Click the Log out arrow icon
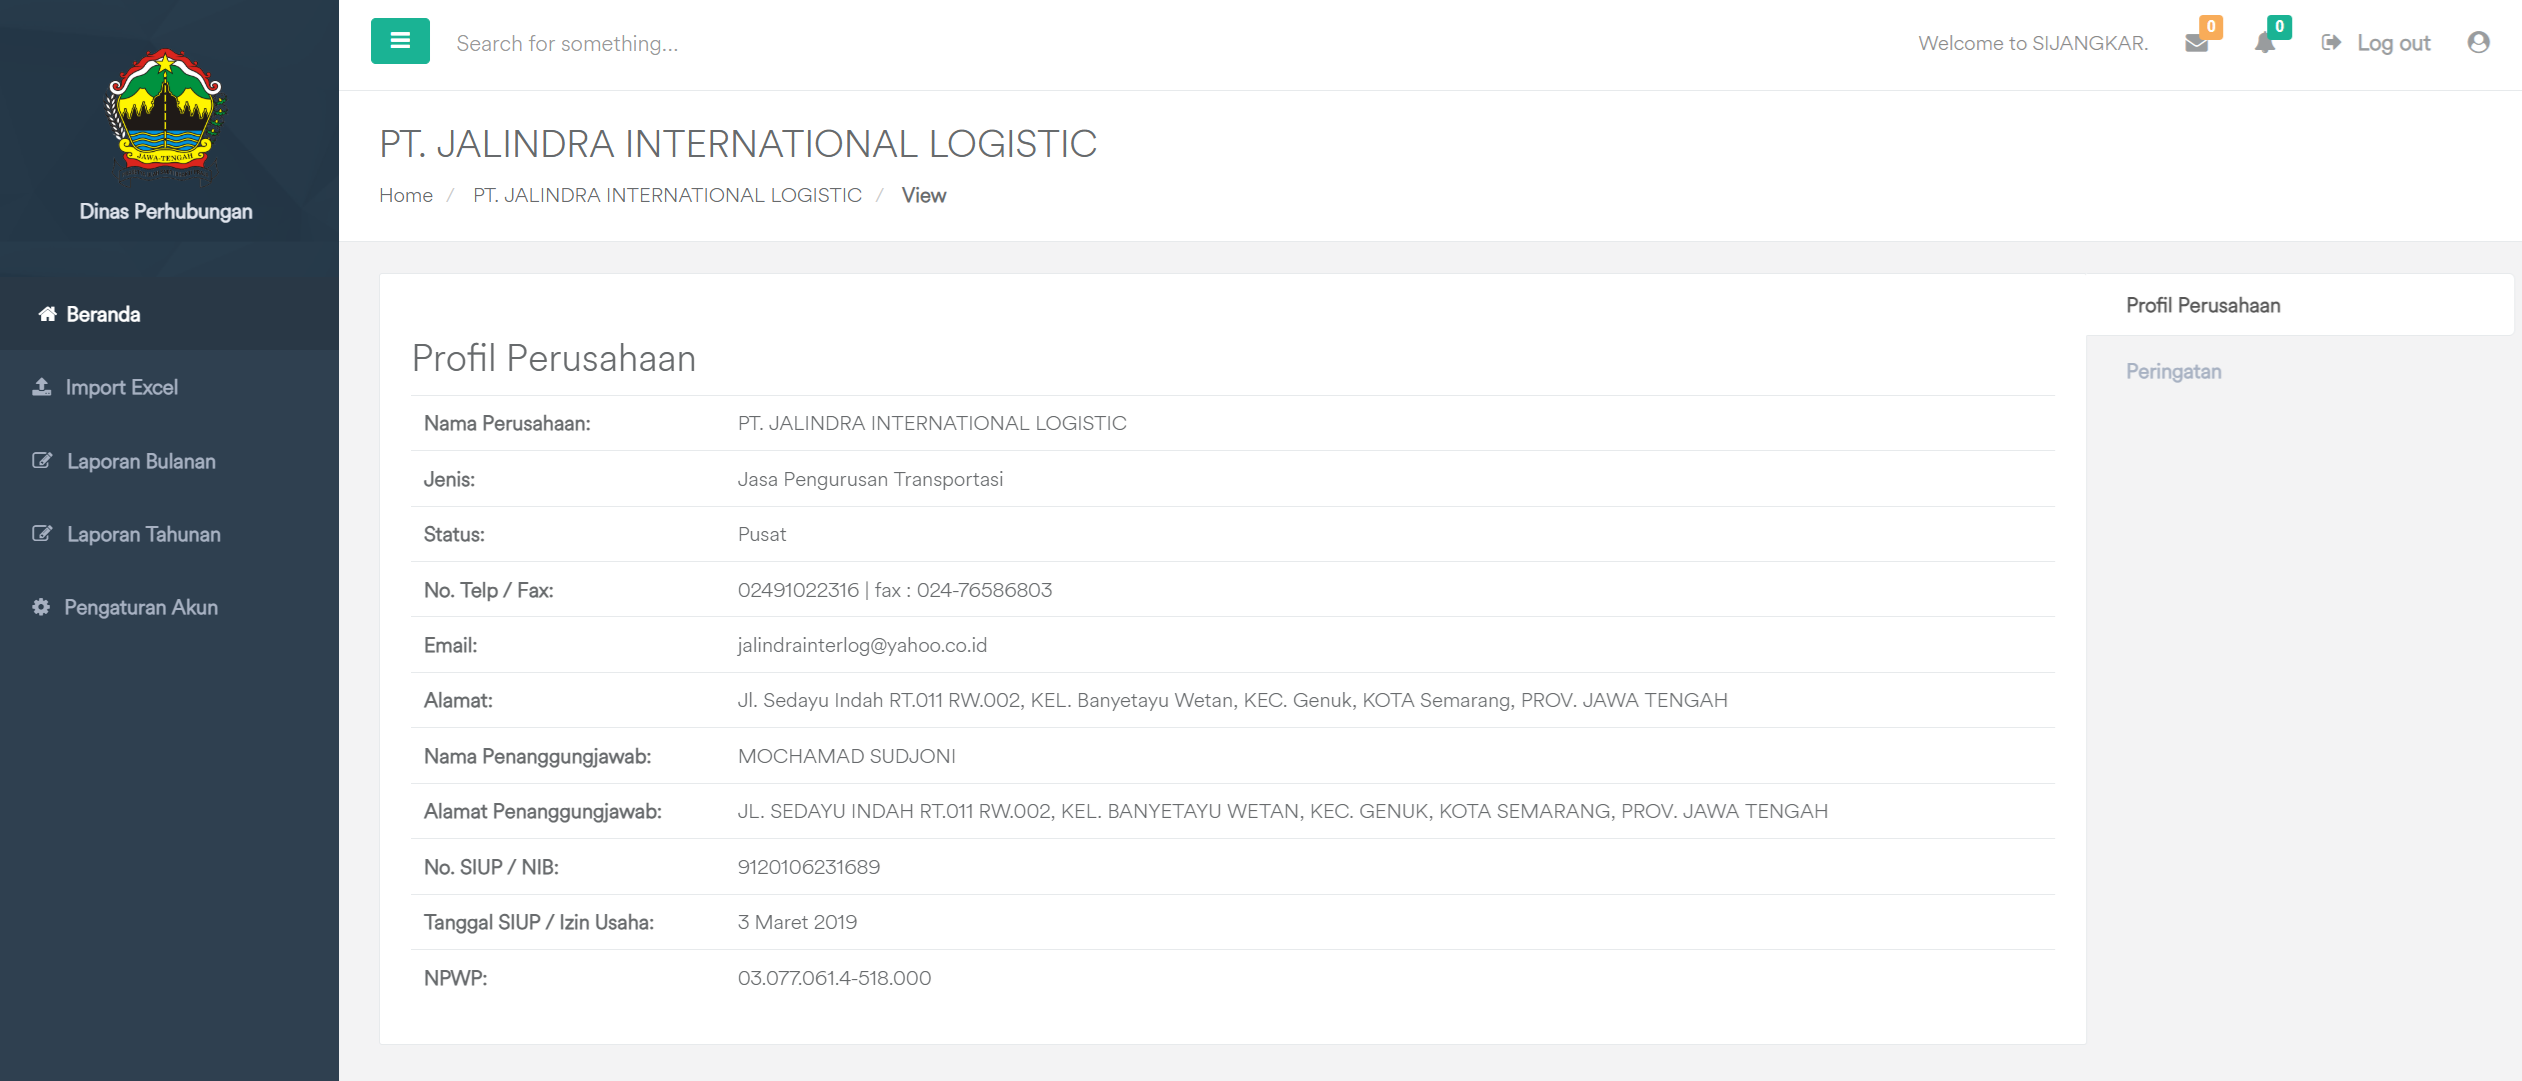2522x1081 pixels. [x=2331, y=42]
